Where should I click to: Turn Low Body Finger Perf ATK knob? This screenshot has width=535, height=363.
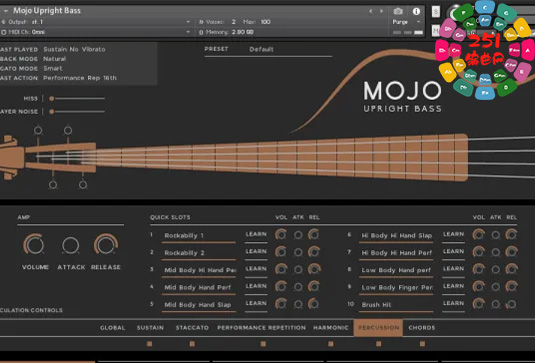495,287
